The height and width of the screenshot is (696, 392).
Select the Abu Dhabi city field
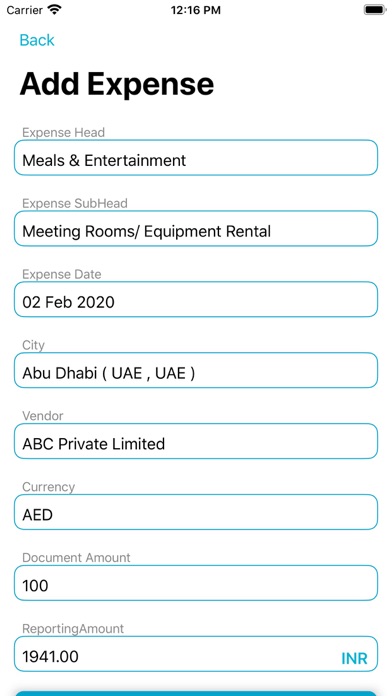[x=196, y=370]
